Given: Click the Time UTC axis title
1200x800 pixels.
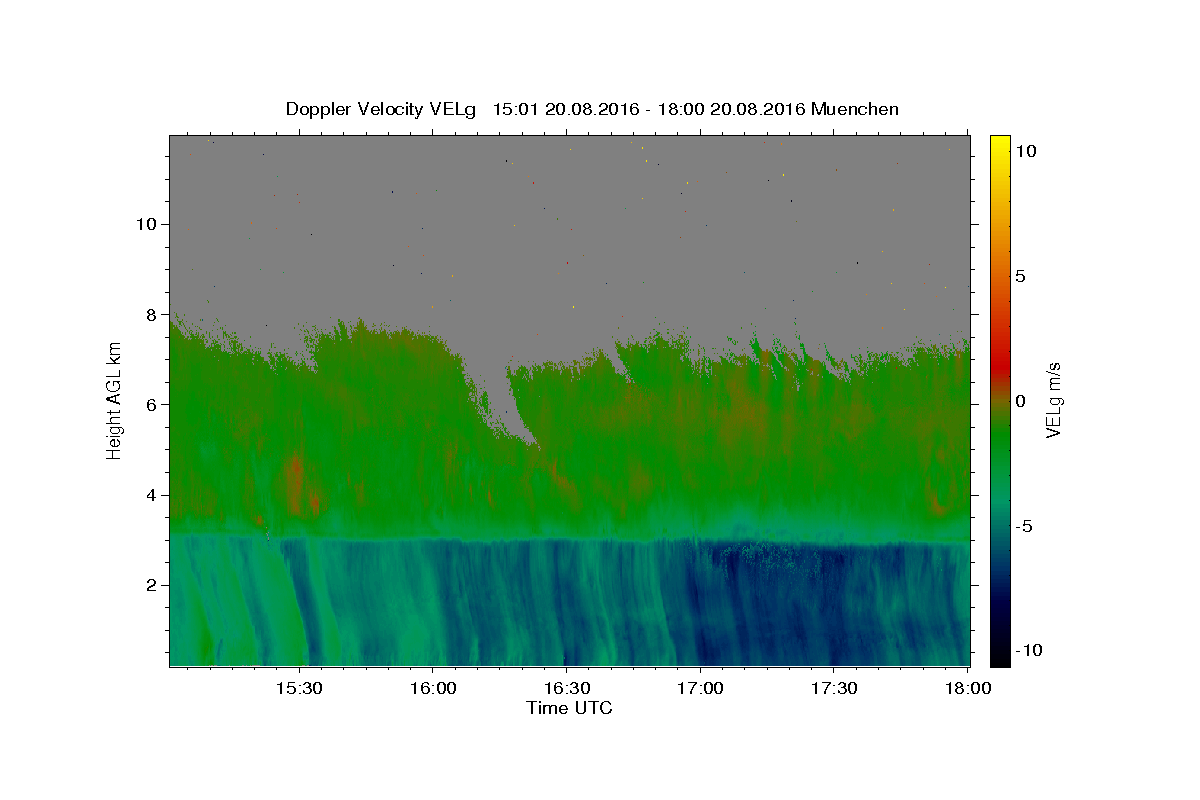Looking at the screenshot, I should click(569, 708).
